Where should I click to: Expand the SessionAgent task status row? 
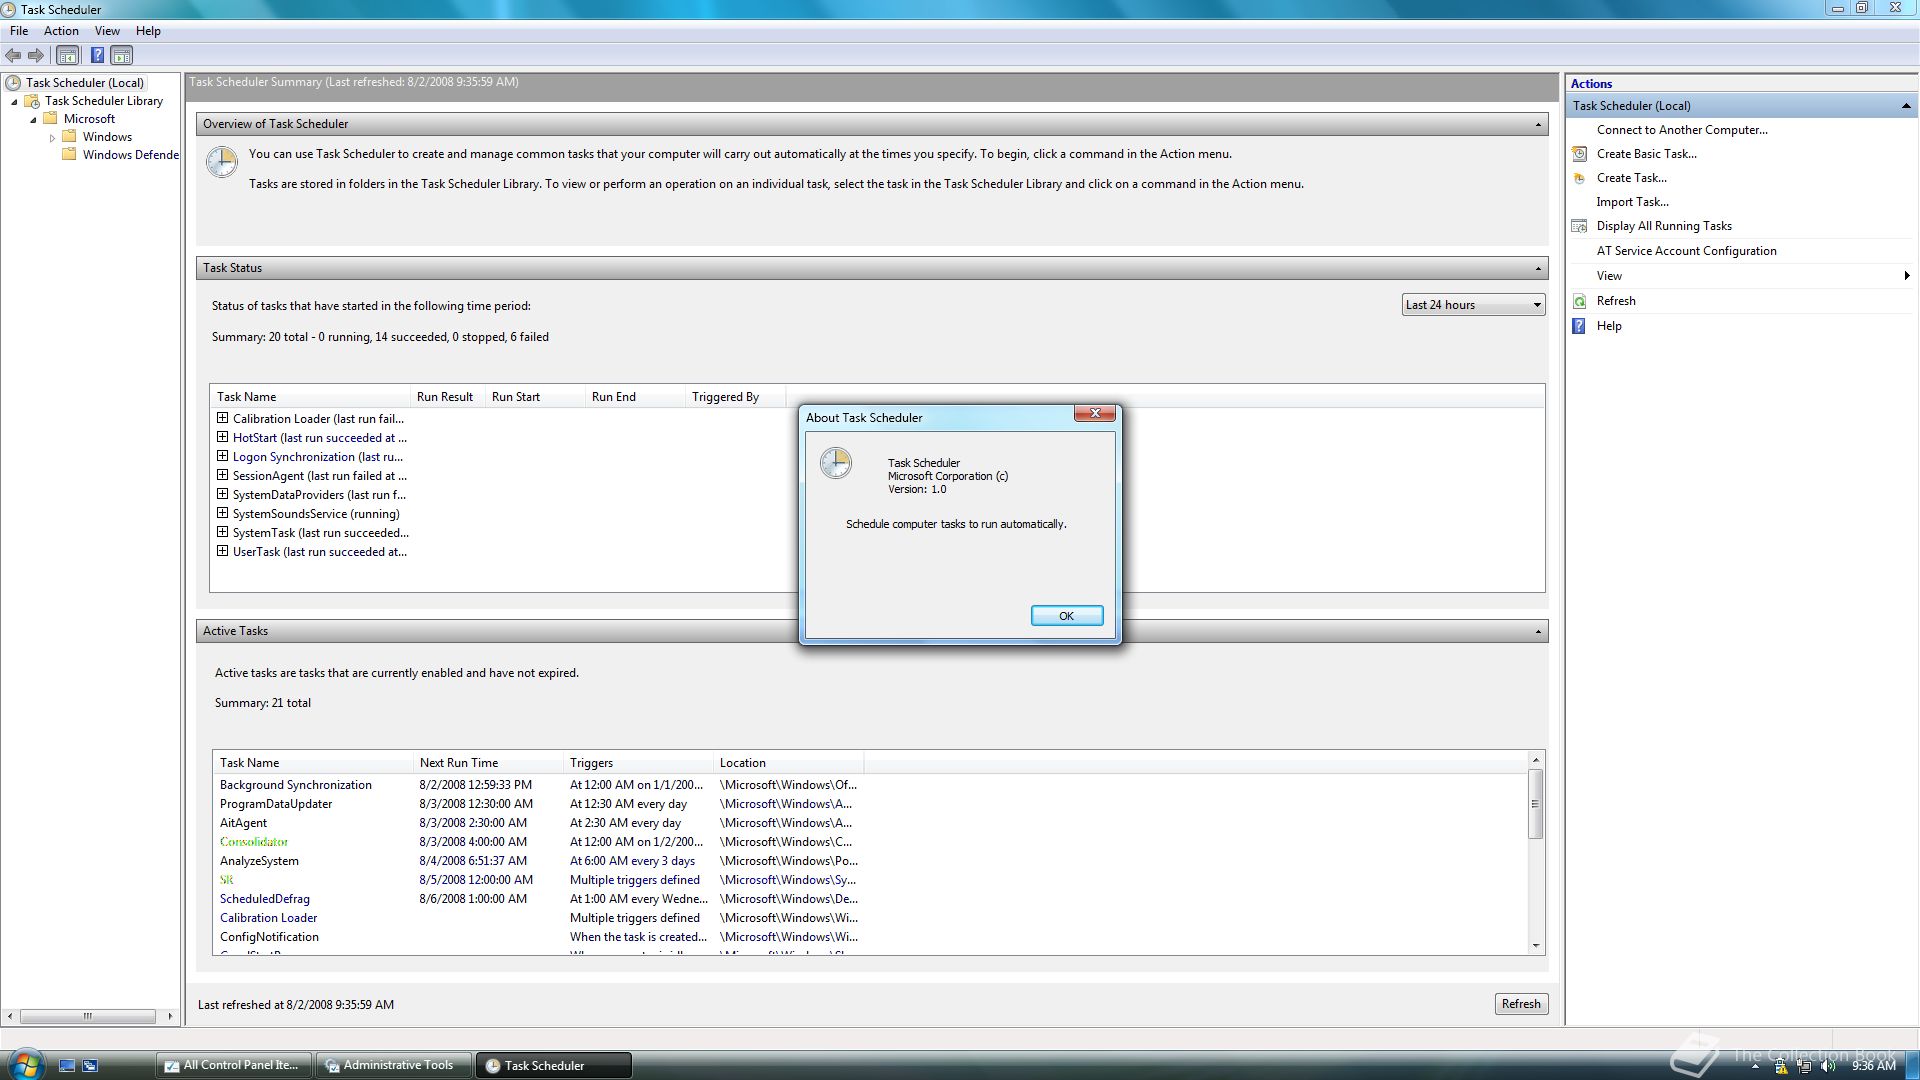(x=222, y=475)
